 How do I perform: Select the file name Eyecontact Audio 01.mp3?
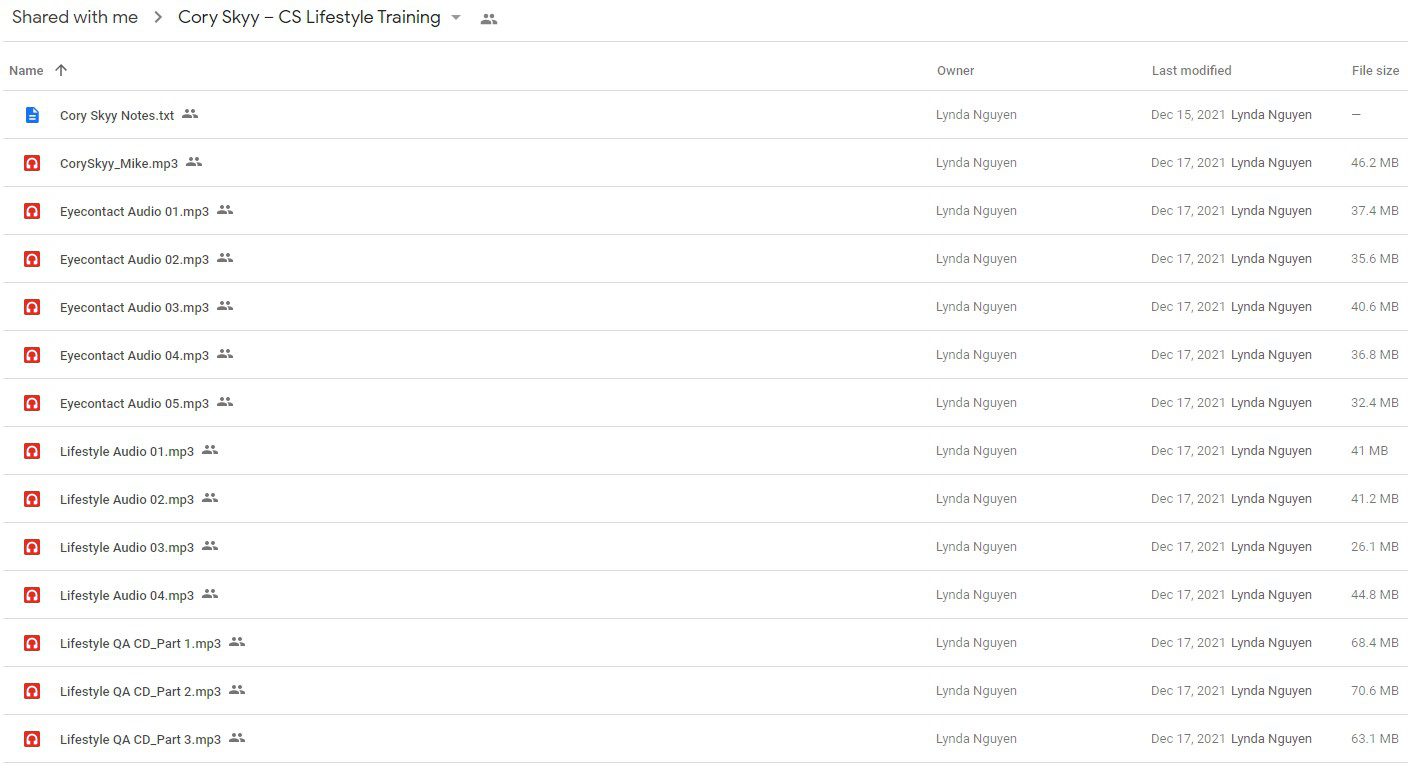click(134, 211)
